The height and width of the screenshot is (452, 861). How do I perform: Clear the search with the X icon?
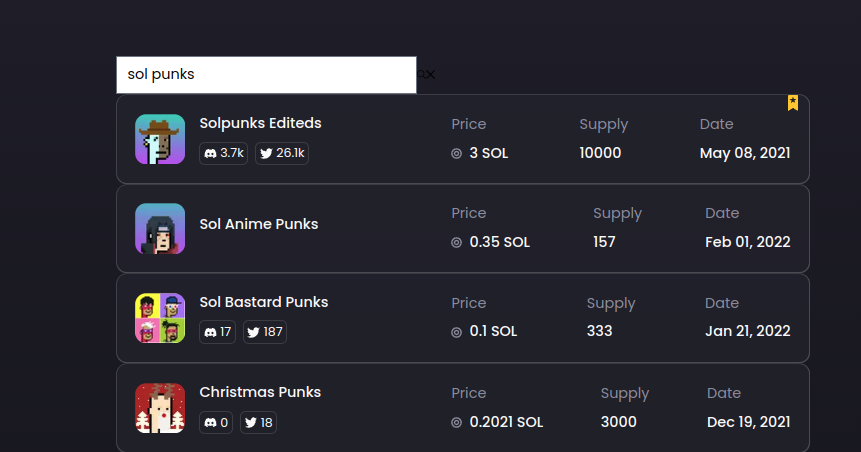(430, 74)
